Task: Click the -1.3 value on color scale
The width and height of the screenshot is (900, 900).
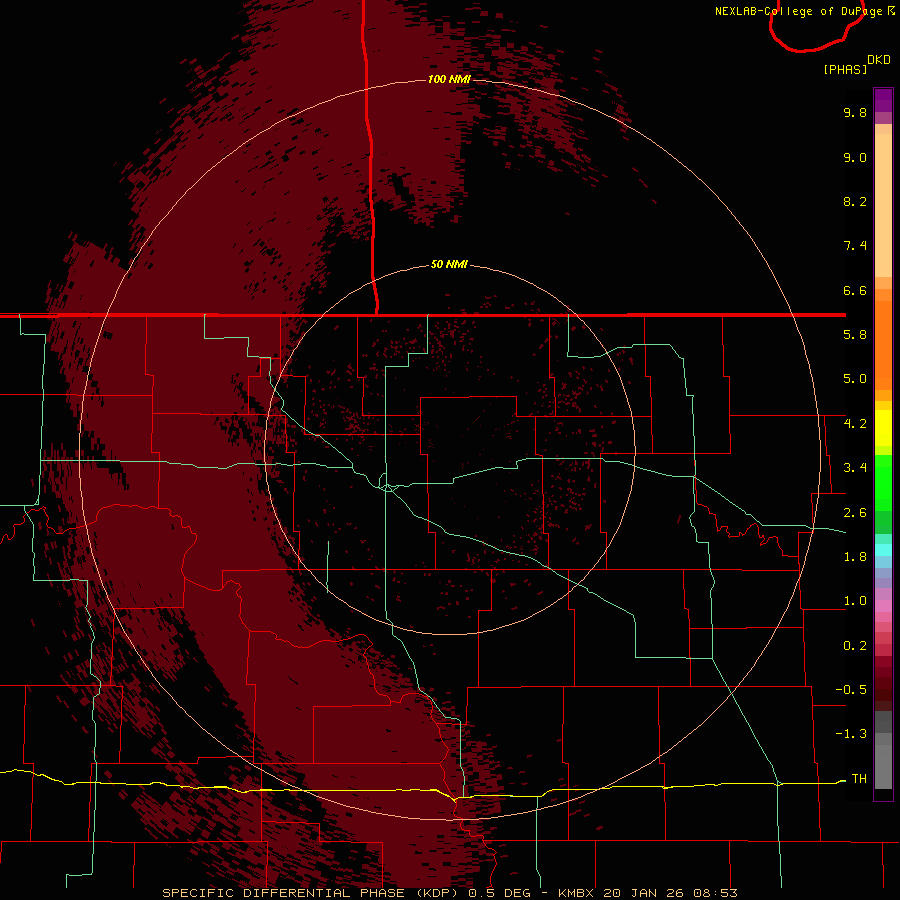Action: [851, 734]
